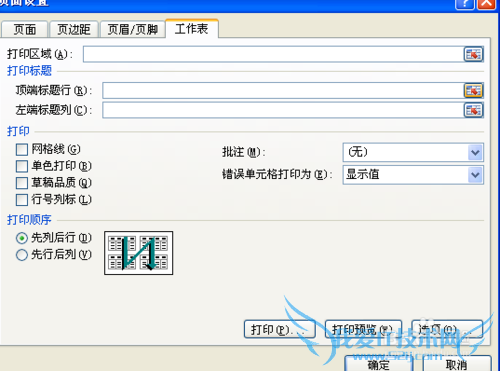Cancel with the 取消 button

[x=457, y=364]
